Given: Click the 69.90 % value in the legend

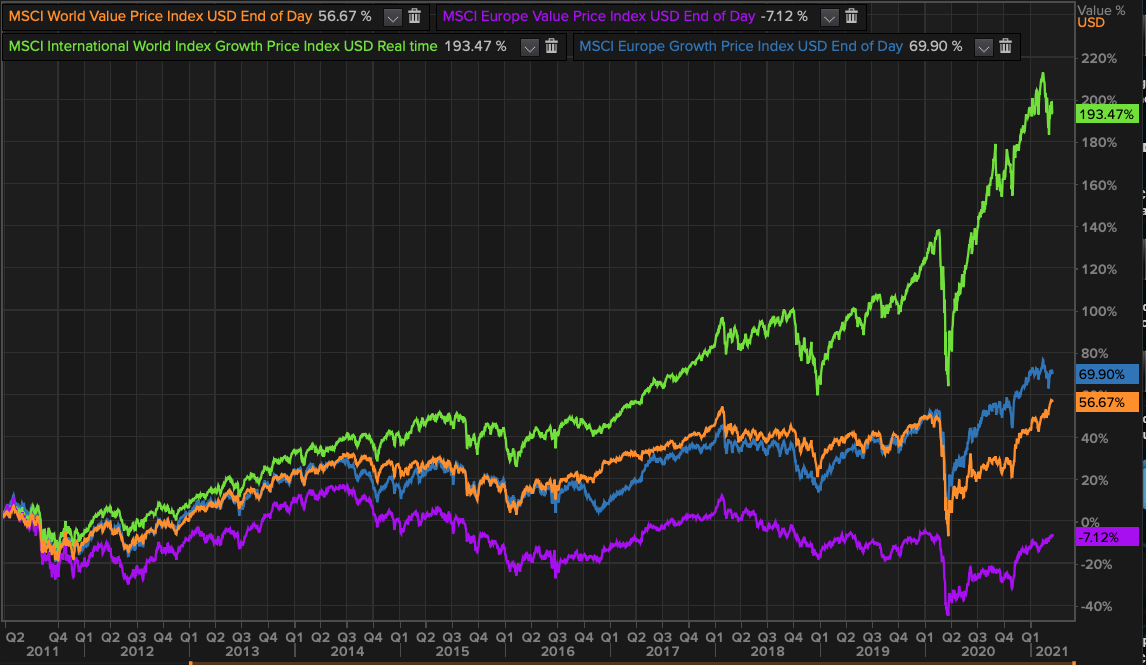Looking at the screenshot, I should (936, 46).
